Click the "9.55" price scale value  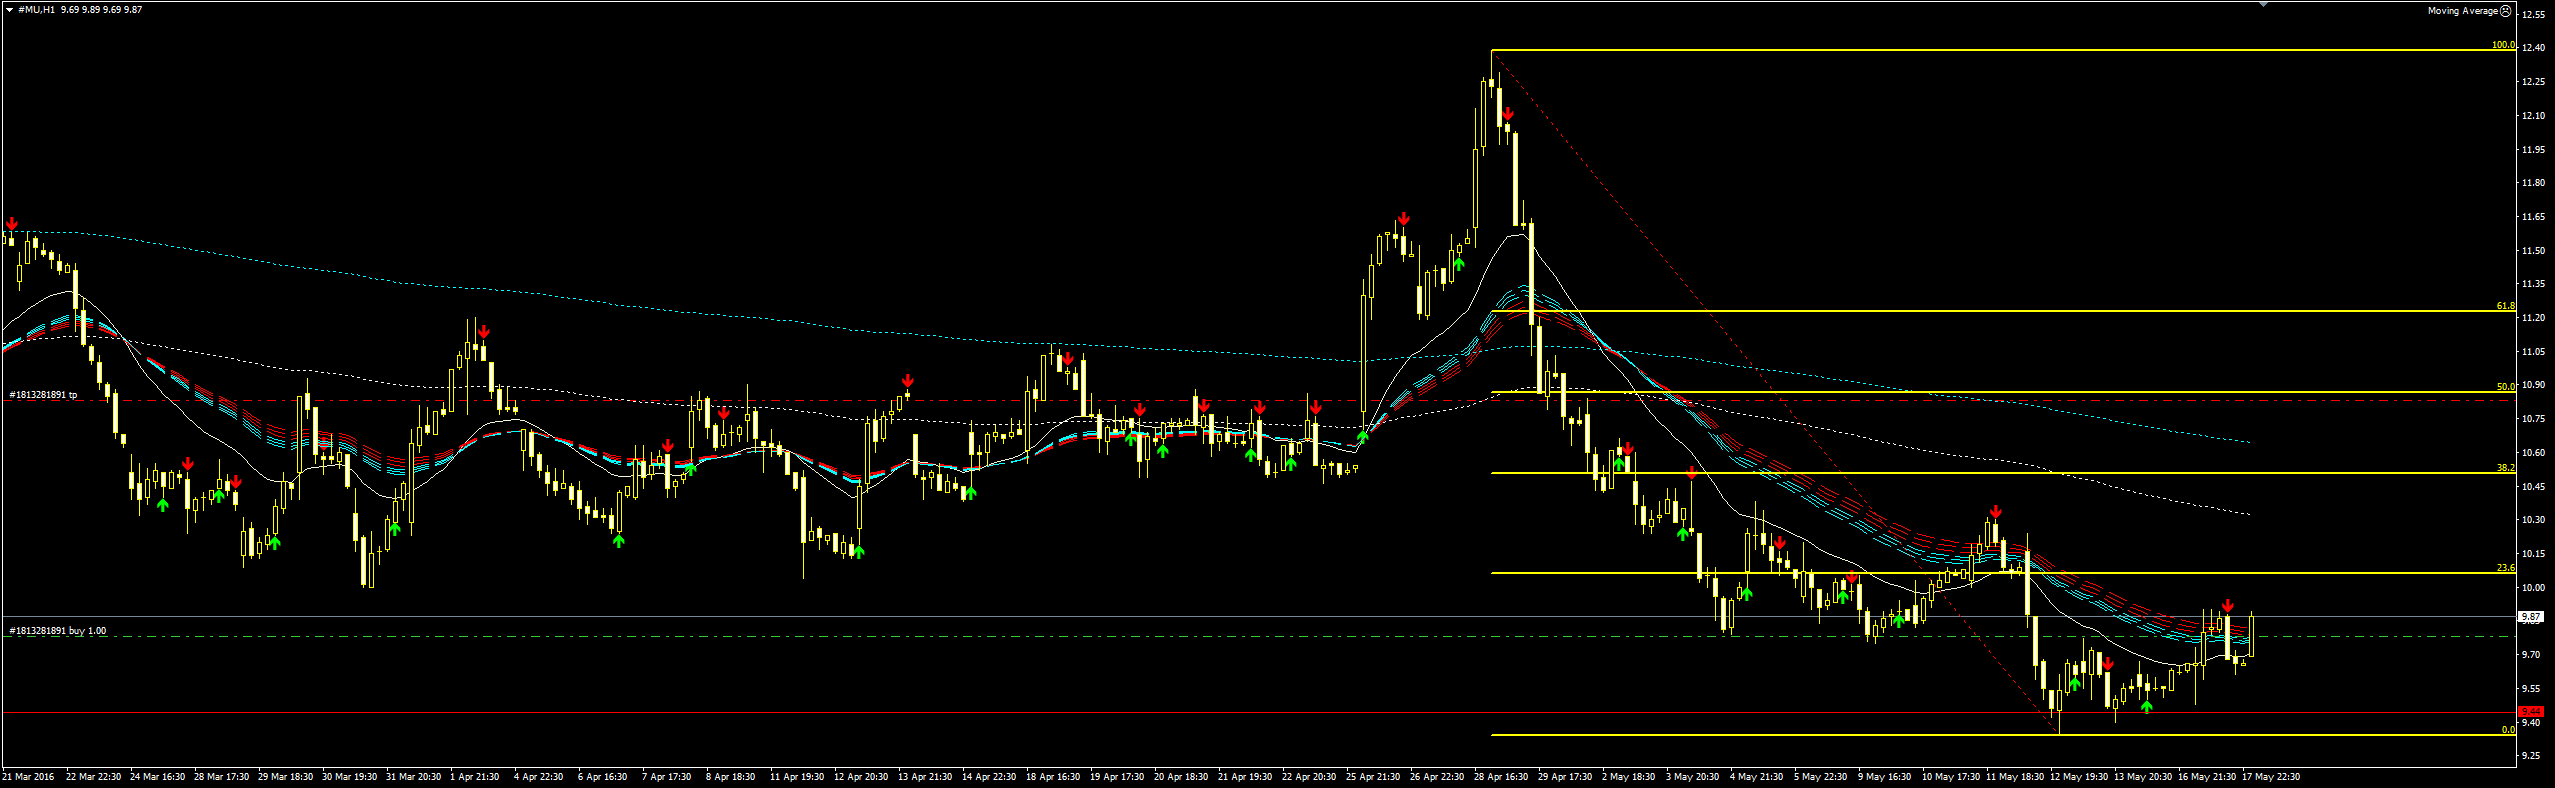pyautogui.click(x=2533, y=689)
